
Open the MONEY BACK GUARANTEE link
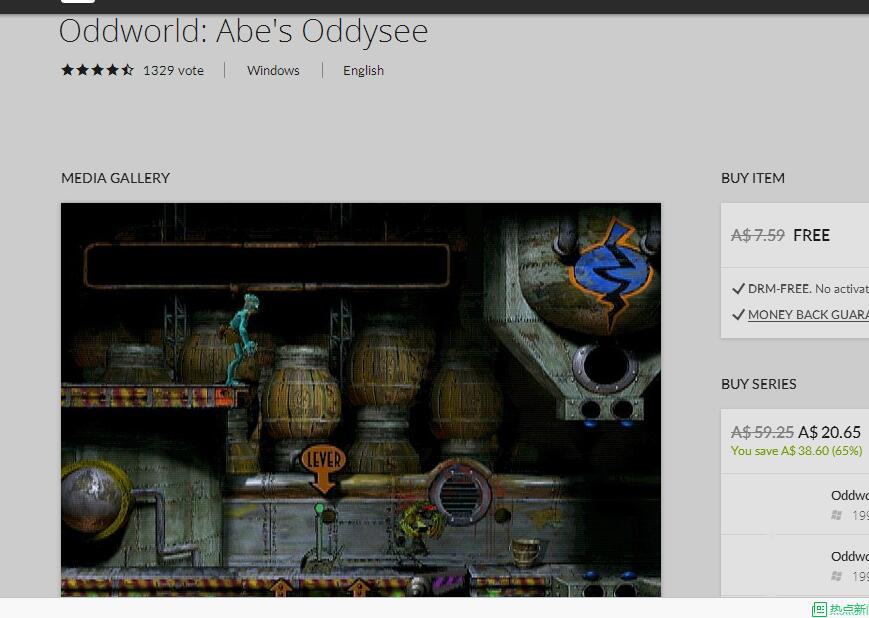[808, 315]
